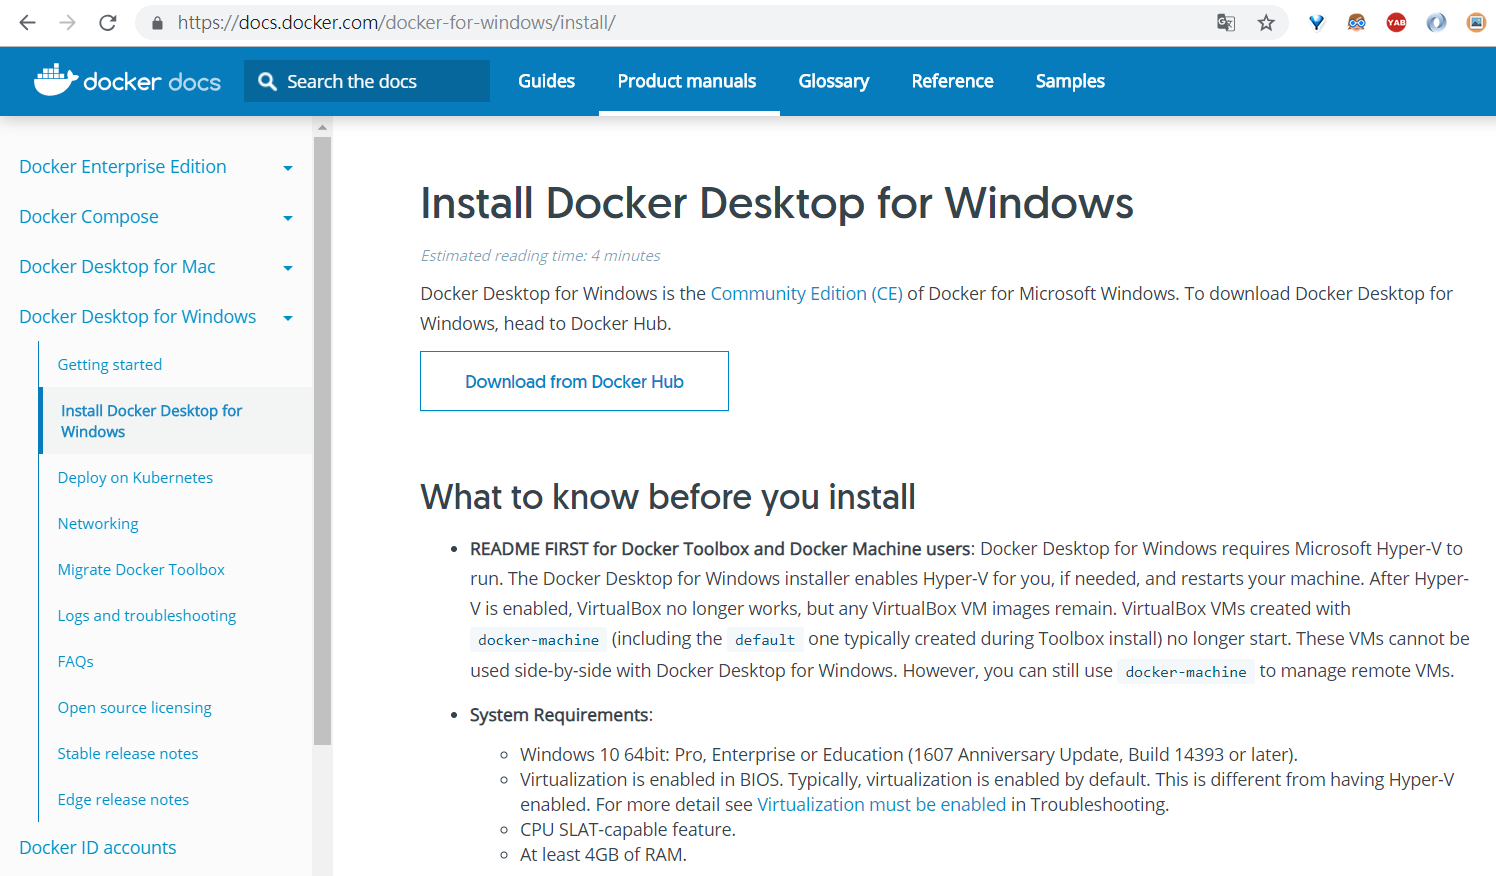Open FAQs sidebar page
Image resolution: width=1496 pixels, height=876 pixels.
click(x=76, y=661)
